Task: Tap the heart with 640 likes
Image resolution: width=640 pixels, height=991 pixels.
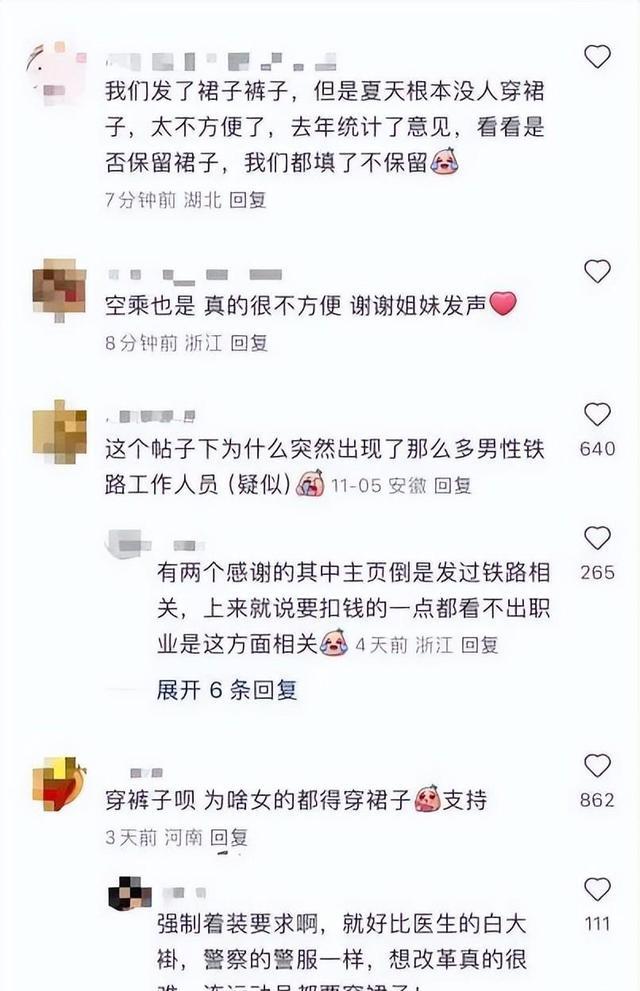Action: [597, 415]
